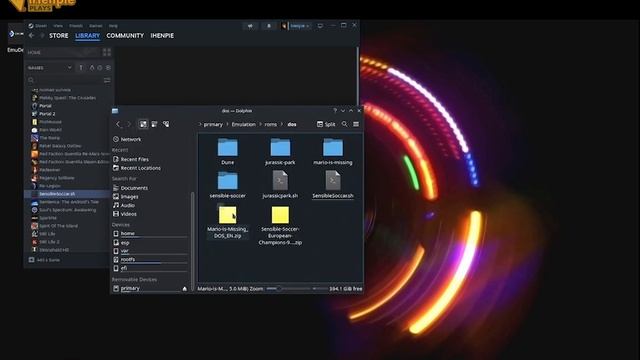
Task: Open the efi device
Action: tap(149, 268)
